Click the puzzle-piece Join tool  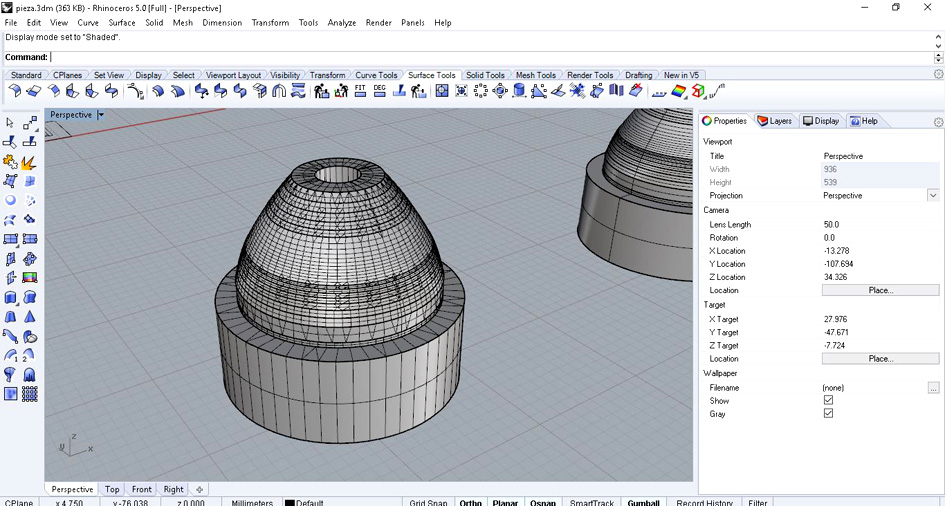(10, 161)
